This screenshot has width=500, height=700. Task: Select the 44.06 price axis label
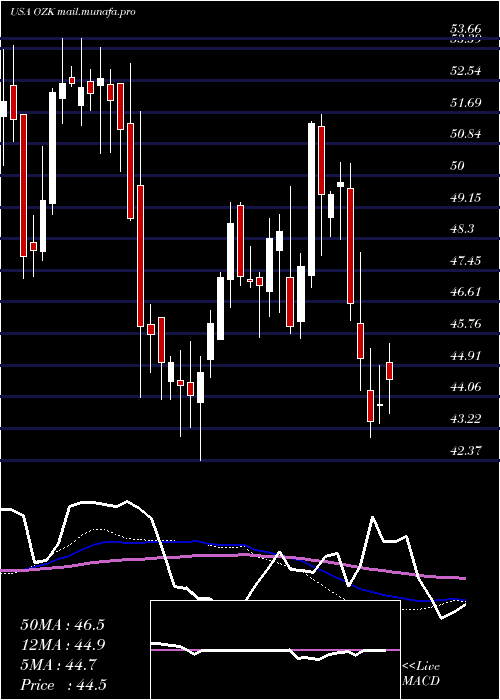coord(466,387)
